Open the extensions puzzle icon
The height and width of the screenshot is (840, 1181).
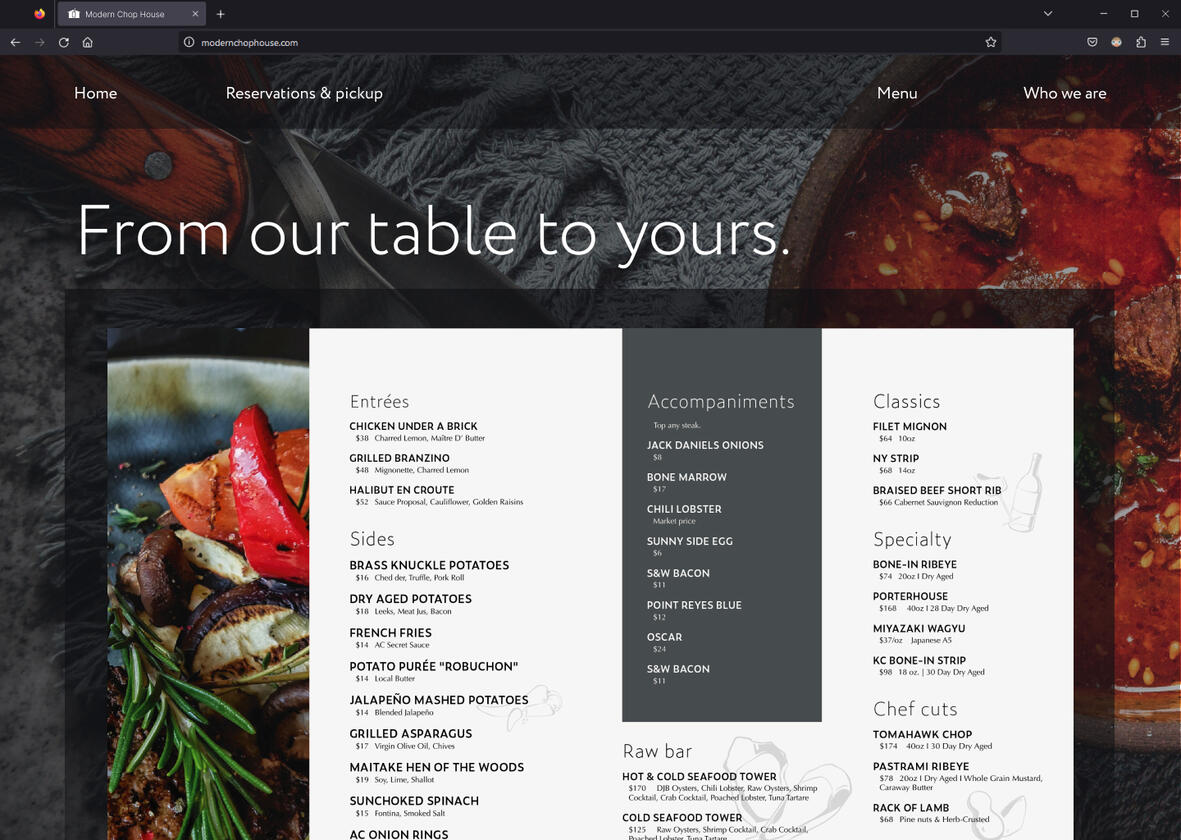tap(1140, 42)
